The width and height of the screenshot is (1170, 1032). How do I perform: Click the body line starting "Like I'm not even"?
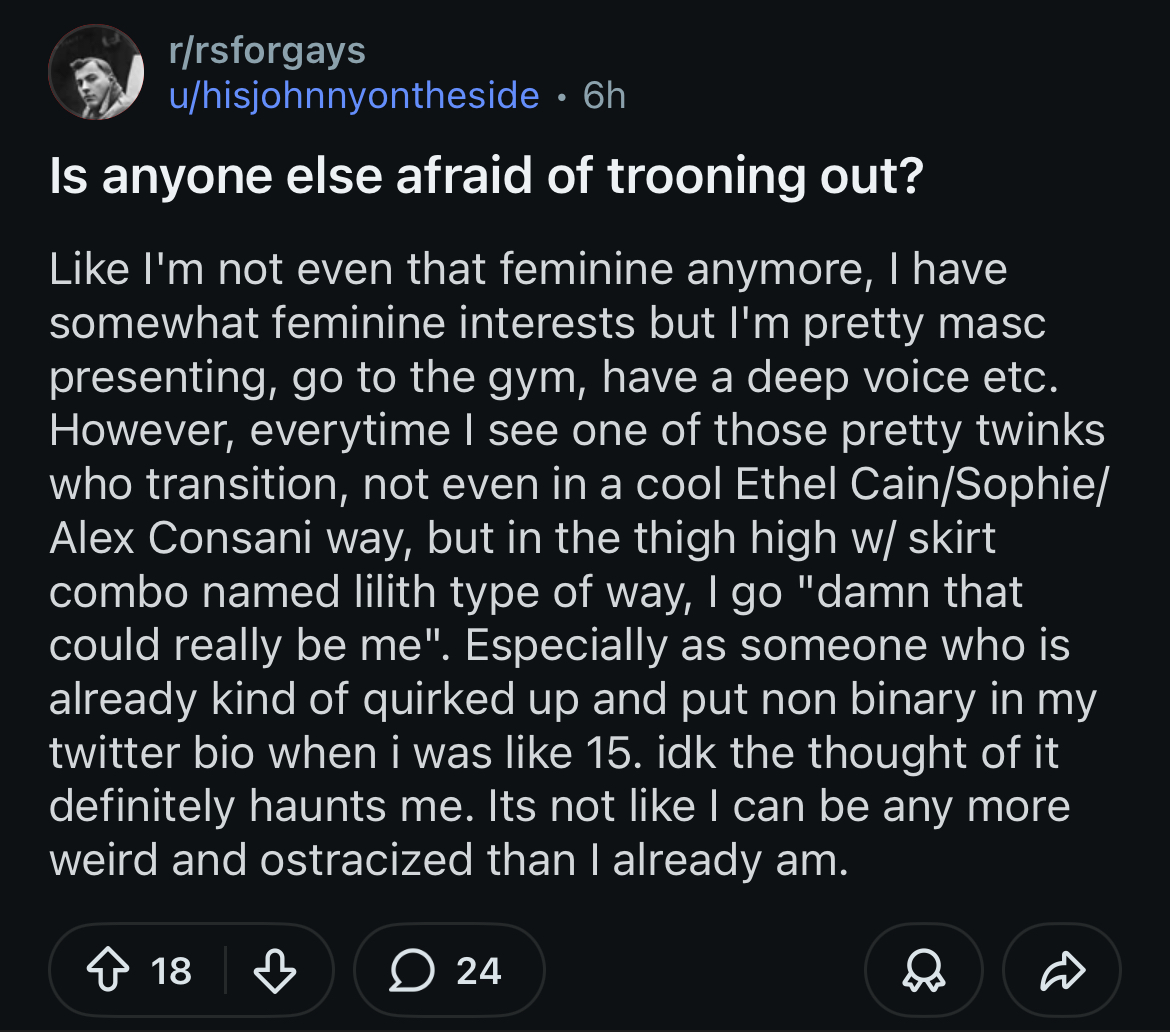[x=528, y=270]
